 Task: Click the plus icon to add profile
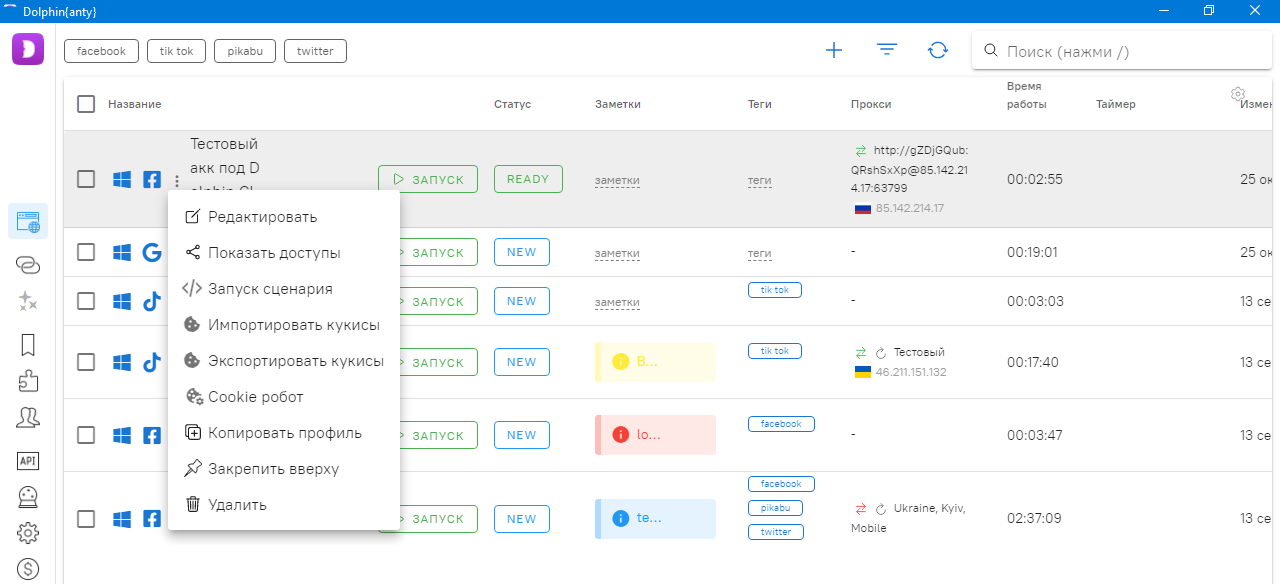coord(834,50)
